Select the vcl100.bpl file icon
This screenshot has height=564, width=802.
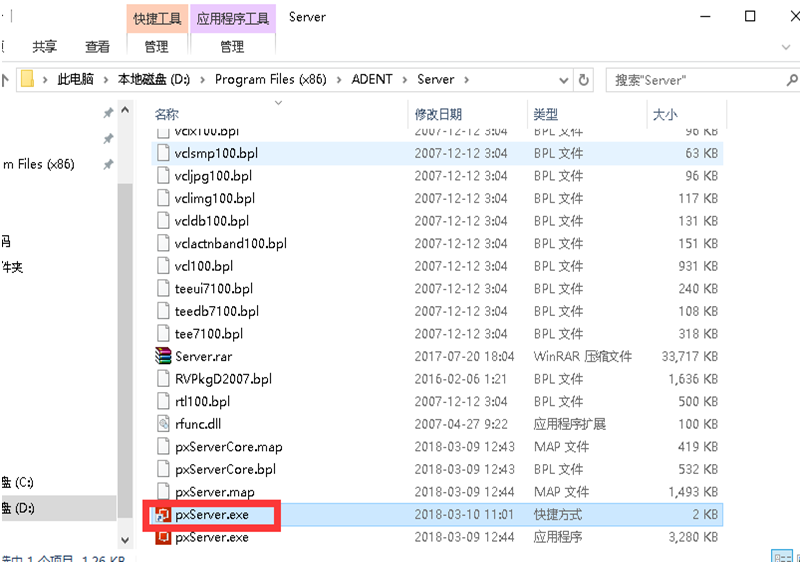pos(164,266)
